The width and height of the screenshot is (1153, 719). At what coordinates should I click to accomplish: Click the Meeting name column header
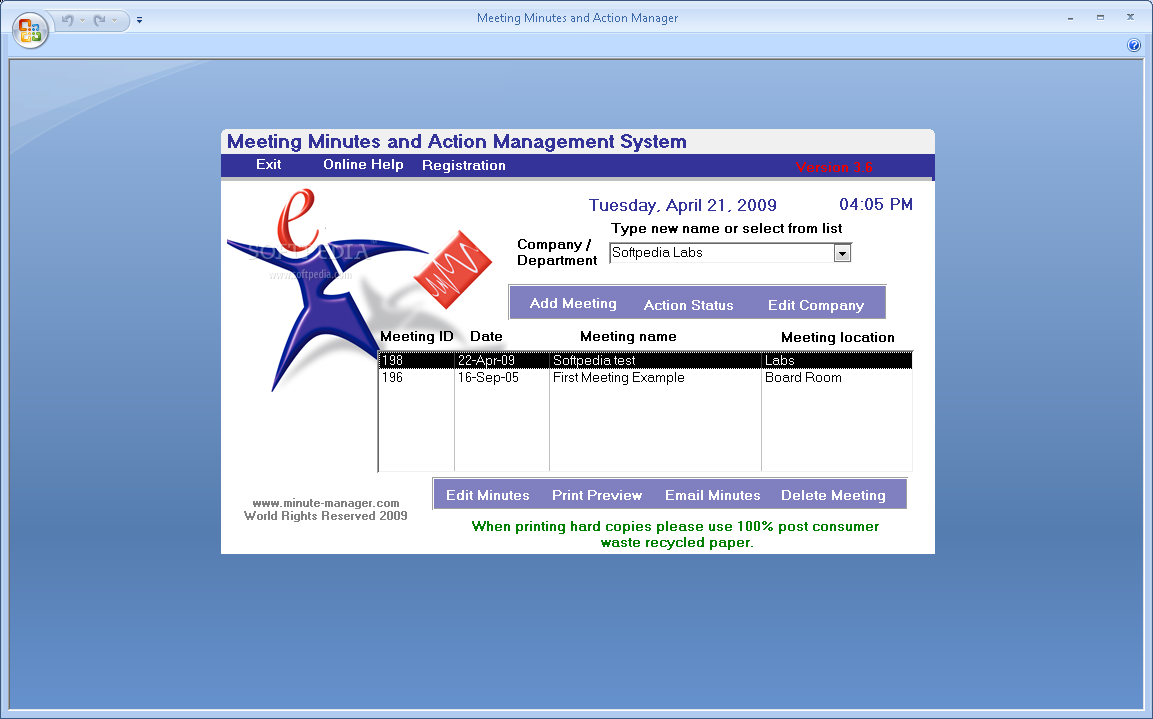tap(628, 337)
